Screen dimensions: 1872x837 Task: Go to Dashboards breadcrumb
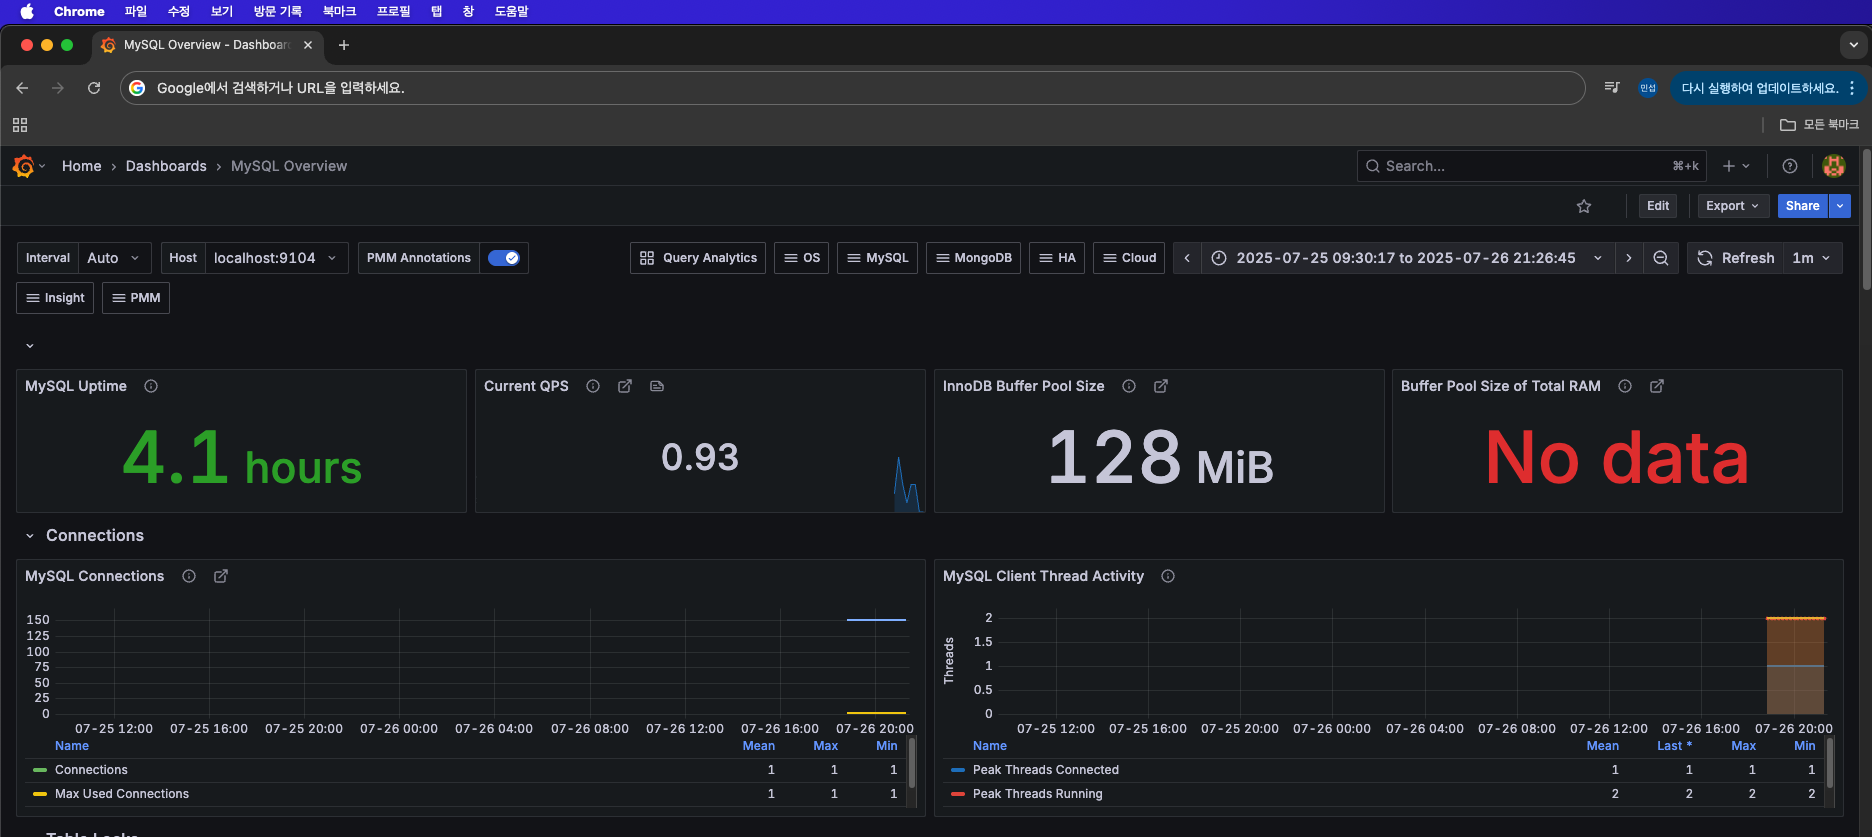(166, 166)
